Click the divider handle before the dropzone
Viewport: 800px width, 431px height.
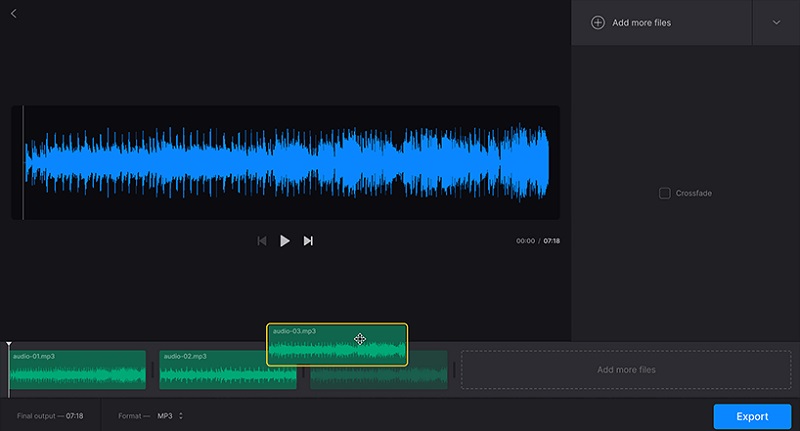pyautogui.click(x=454, y=370)
